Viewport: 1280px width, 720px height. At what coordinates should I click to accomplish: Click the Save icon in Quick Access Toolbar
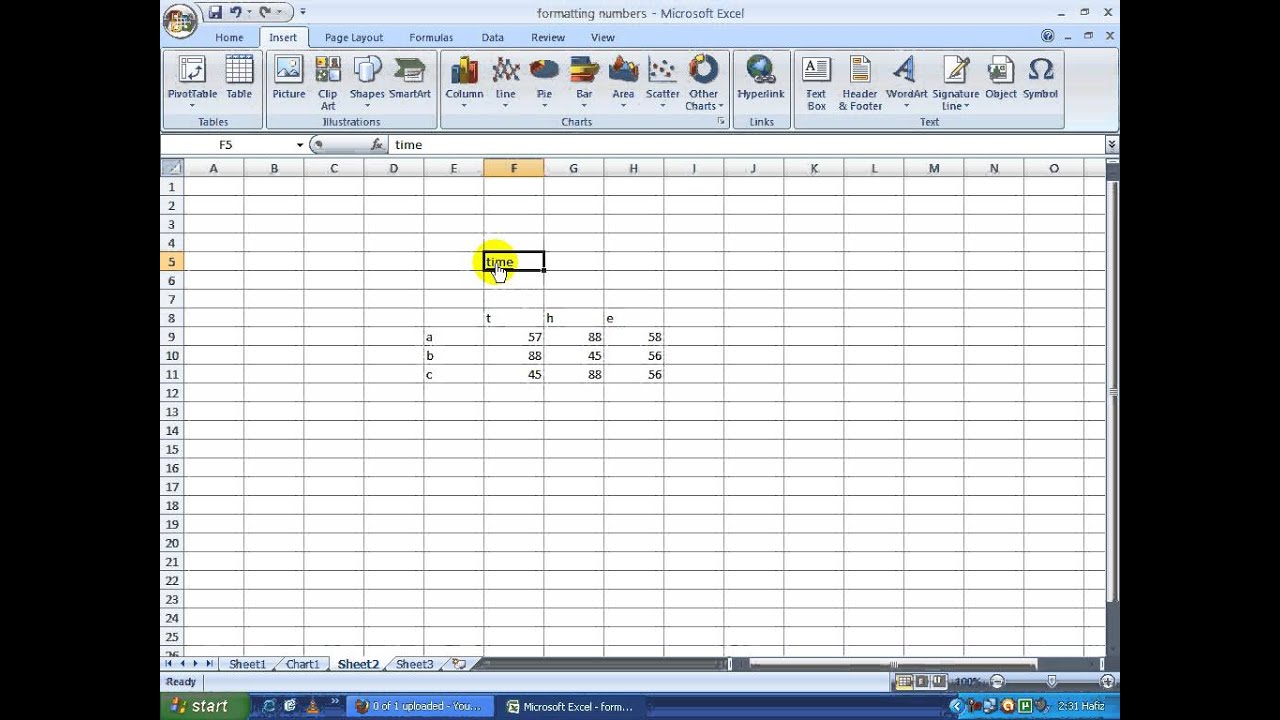(215, 13)
